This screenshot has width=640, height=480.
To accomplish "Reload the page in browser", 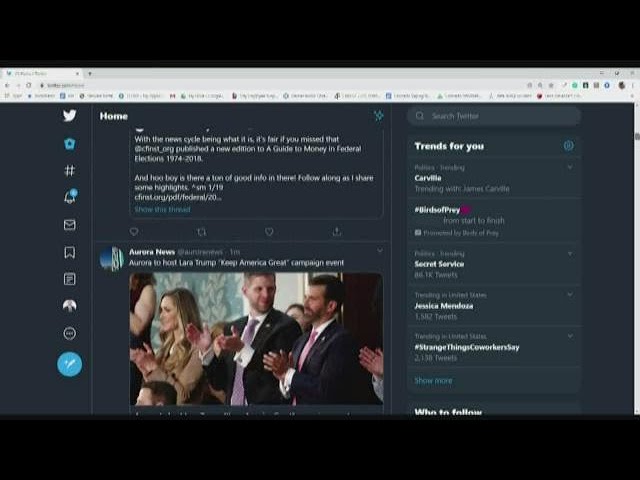I will point(29,85).
